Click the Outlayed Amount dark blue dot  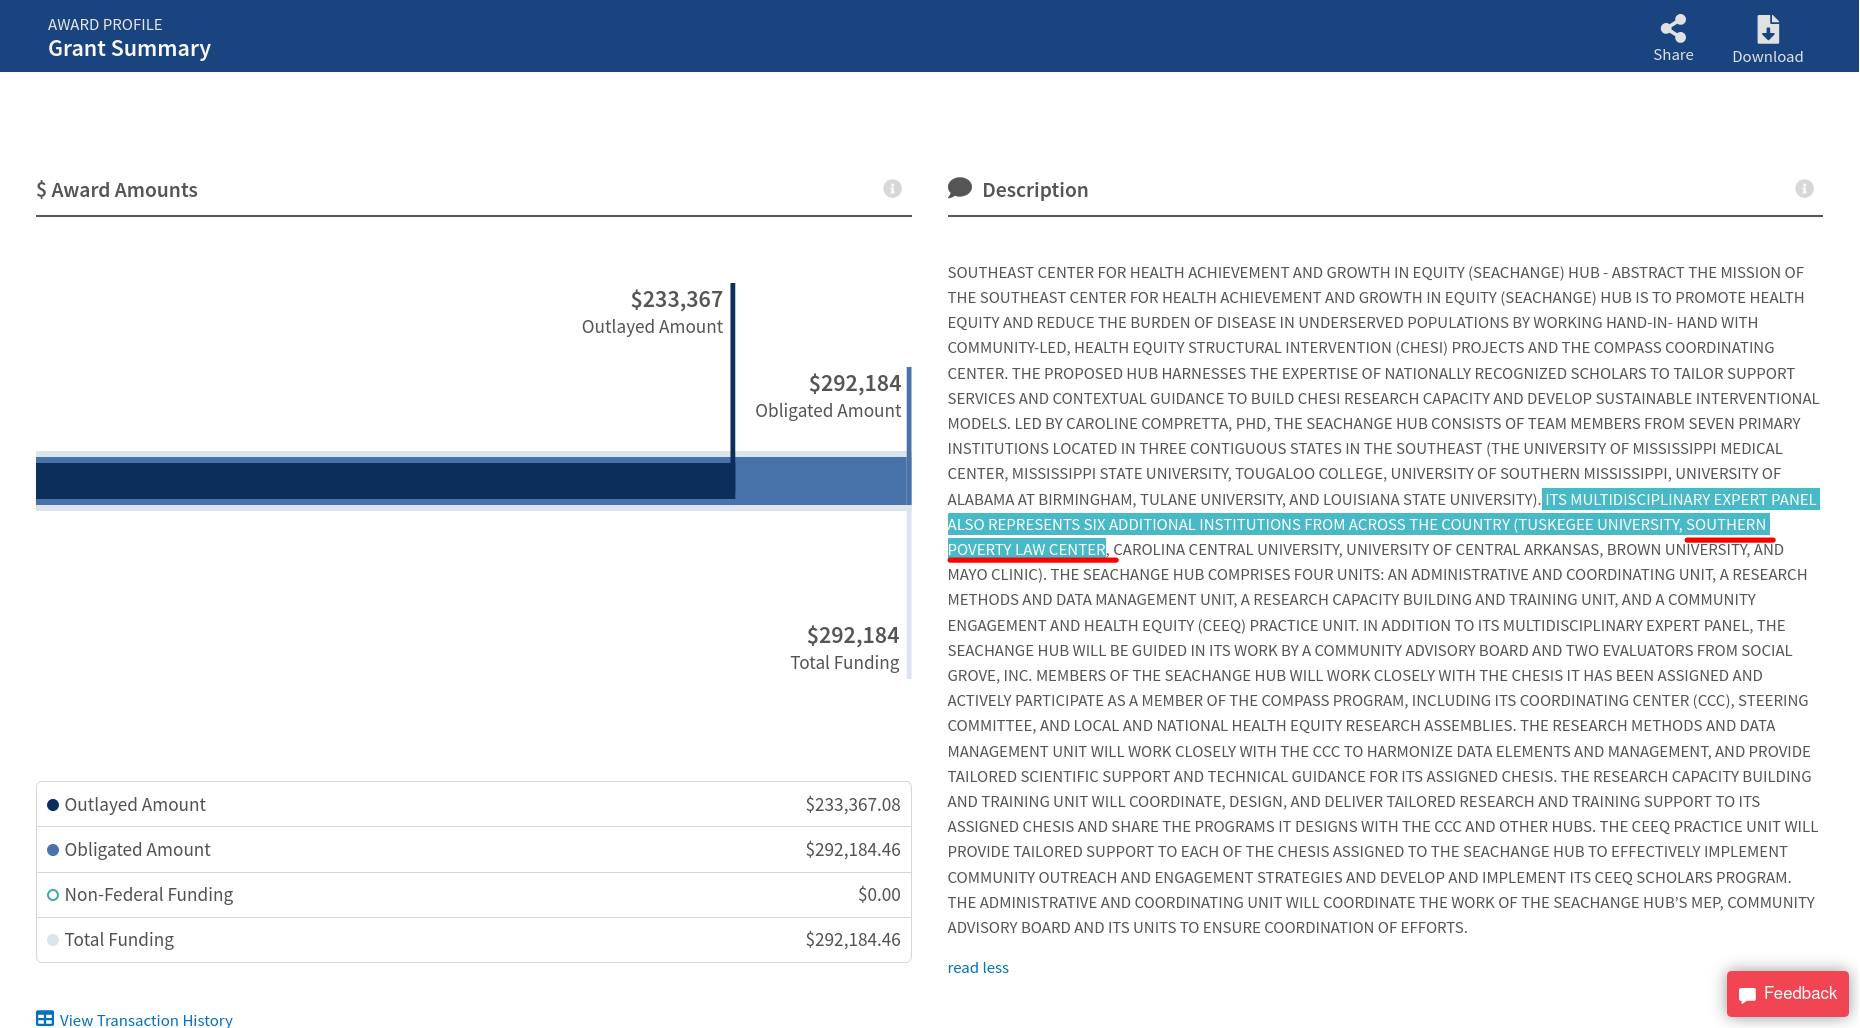pos(53,805)
